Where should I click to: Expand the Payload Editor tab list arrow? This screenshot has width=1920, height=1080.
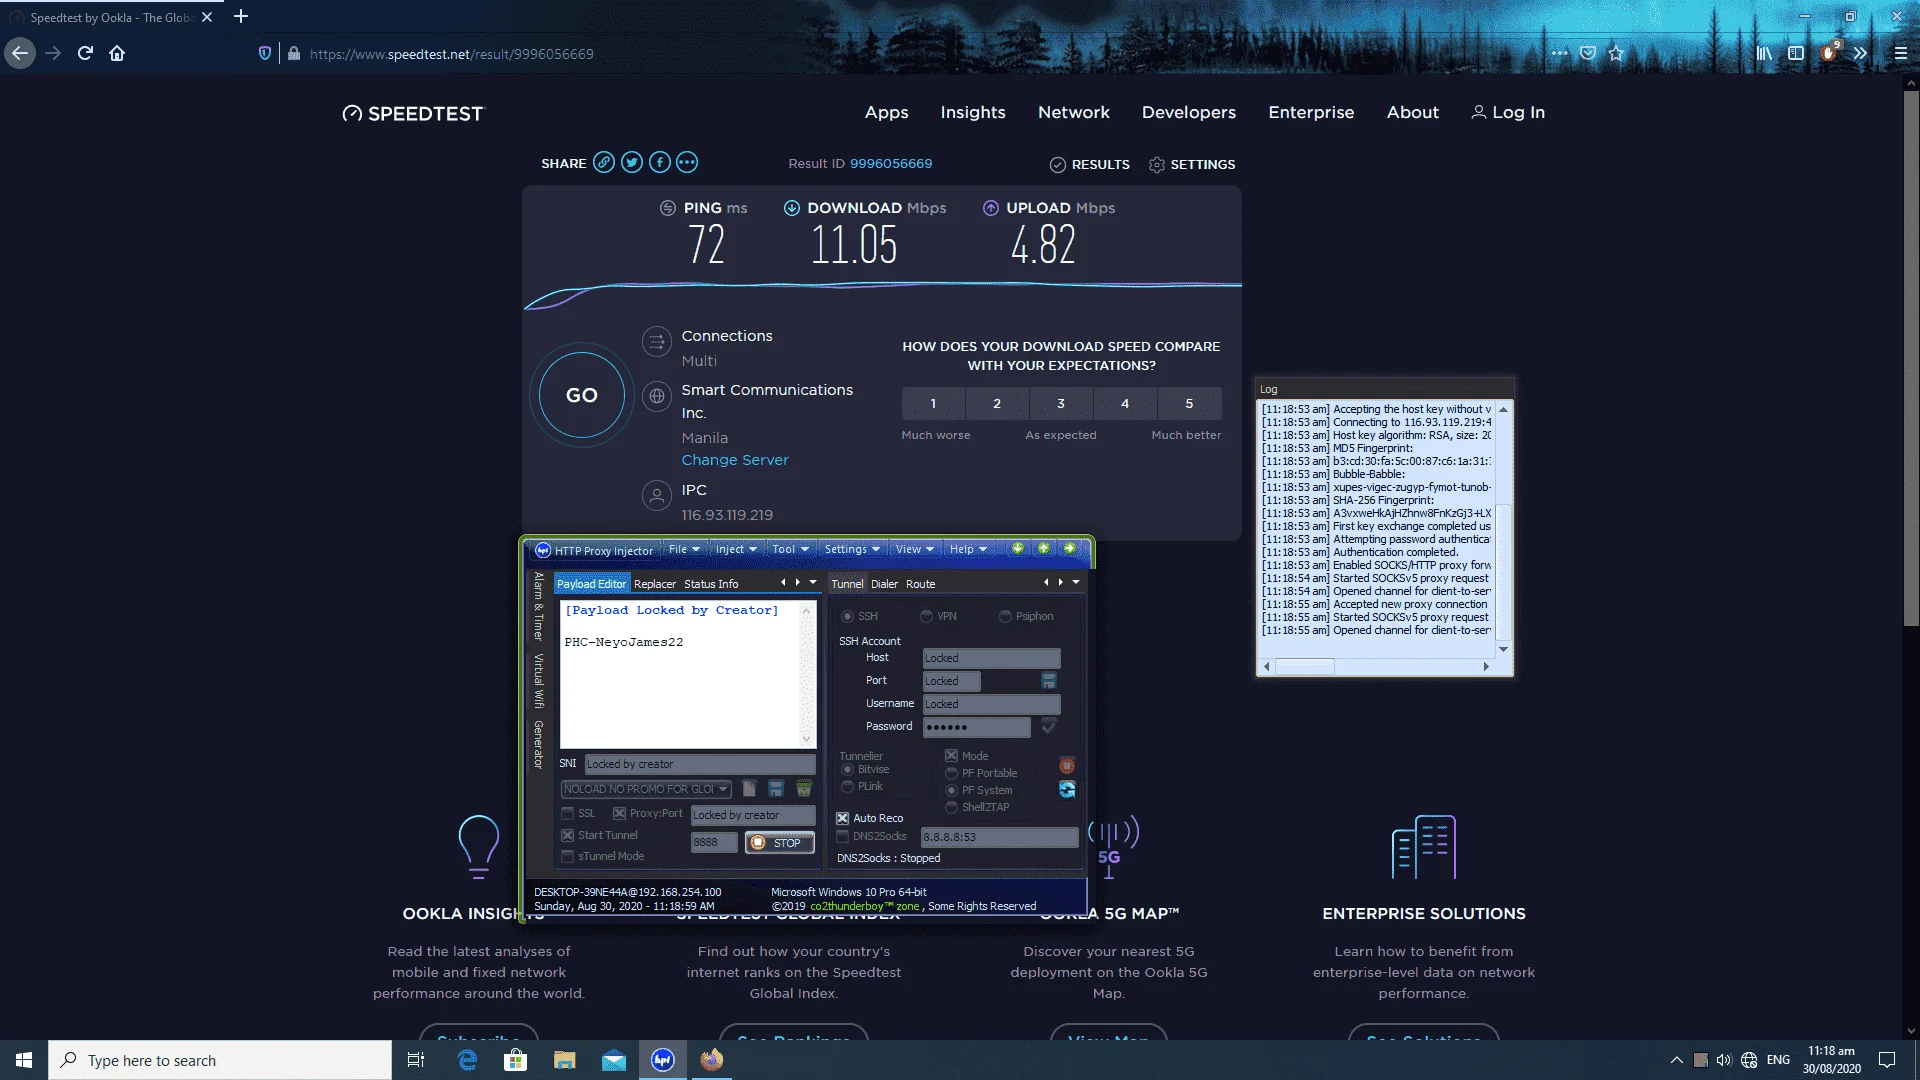click(813, 582)
